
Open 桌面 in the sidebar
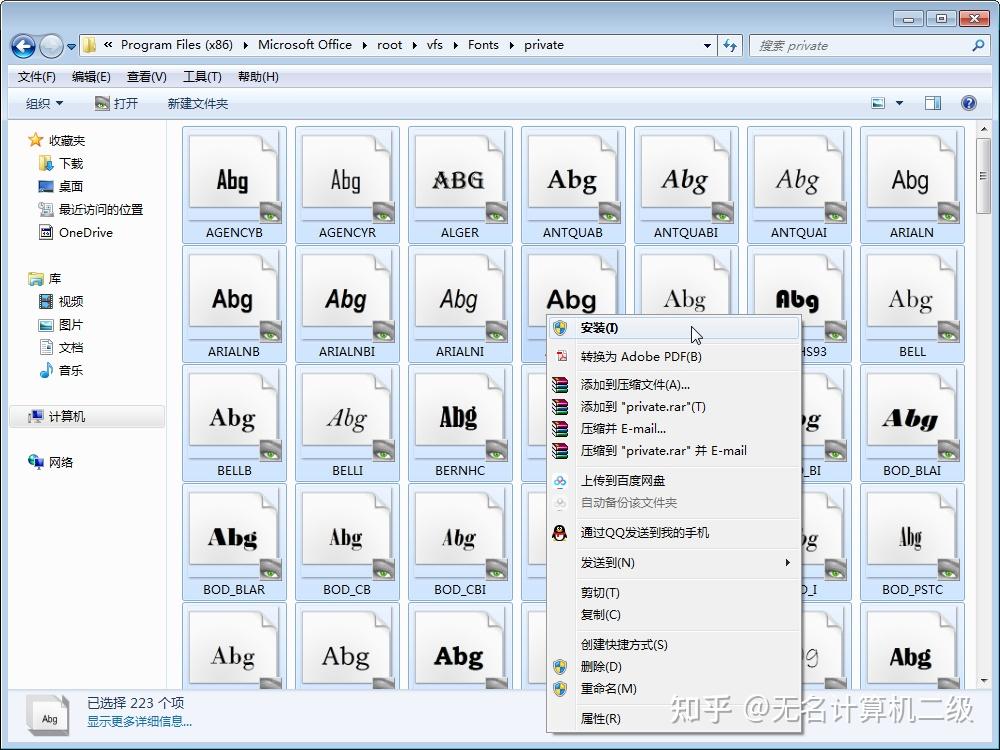pos(61,186)
